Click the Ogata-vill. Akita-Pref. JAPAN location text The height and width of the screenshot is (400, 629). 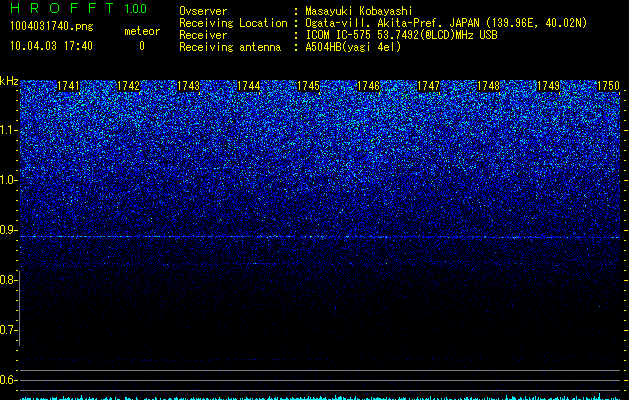point(446,23)
